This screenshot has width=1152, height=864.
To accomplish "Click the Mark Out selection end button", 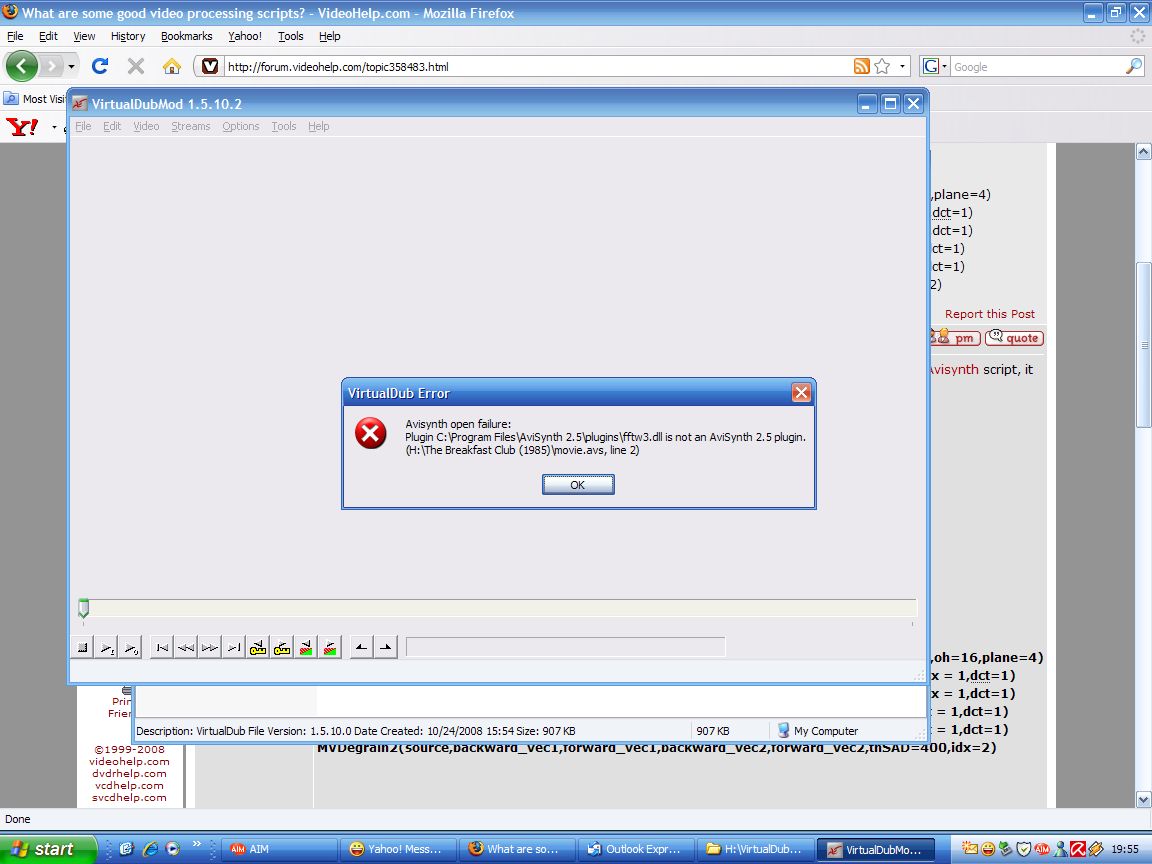I will (385, 647).
